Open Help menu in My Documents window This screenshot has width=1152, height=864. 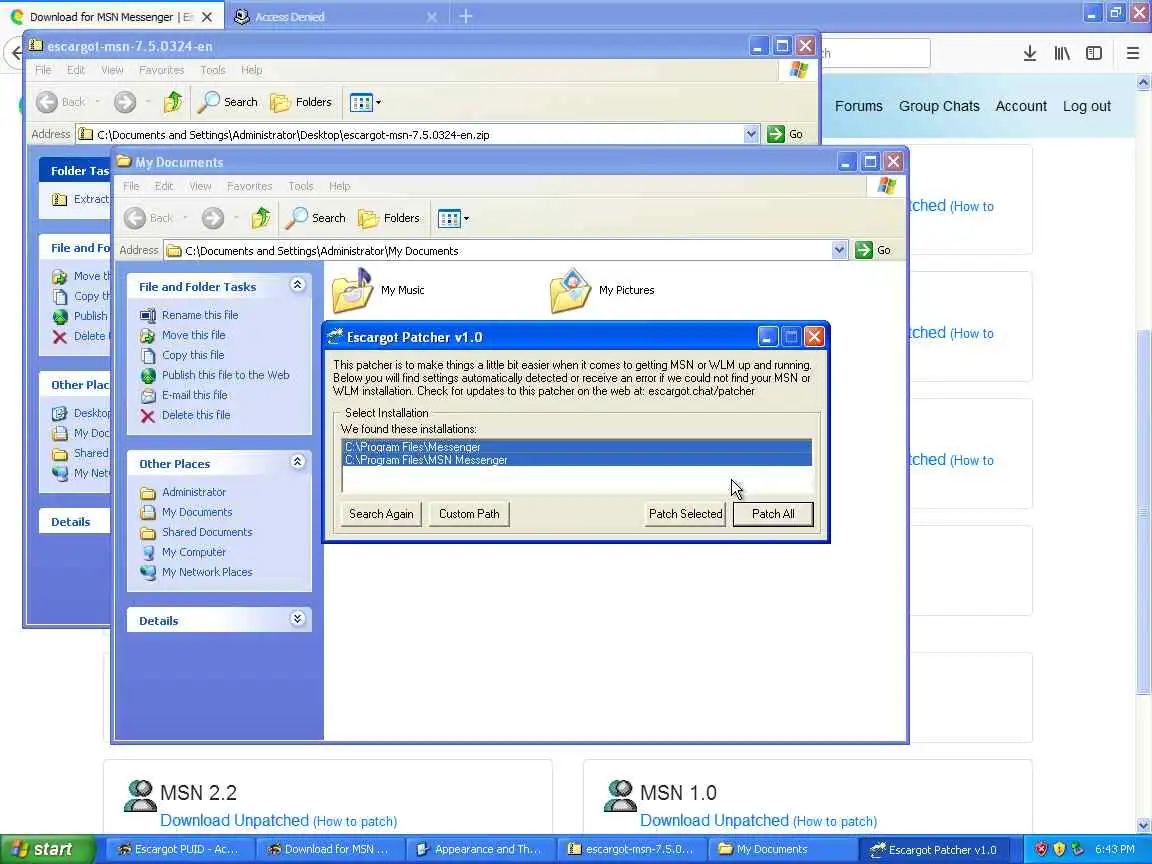pos(339,186)
